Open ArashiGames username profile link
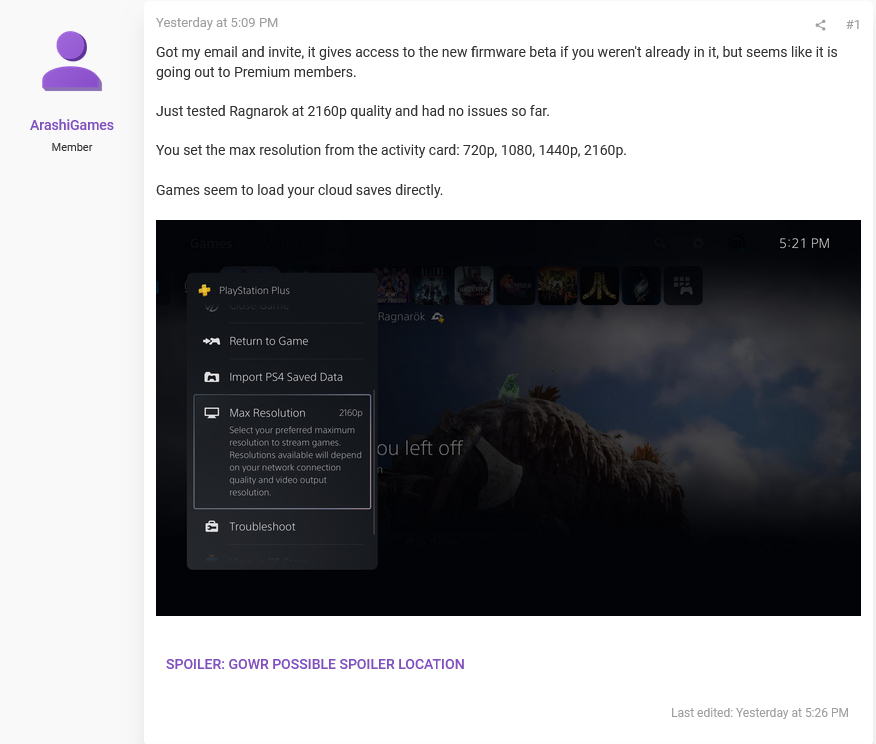This screenshot has width=876, height=744. point(72,125)
